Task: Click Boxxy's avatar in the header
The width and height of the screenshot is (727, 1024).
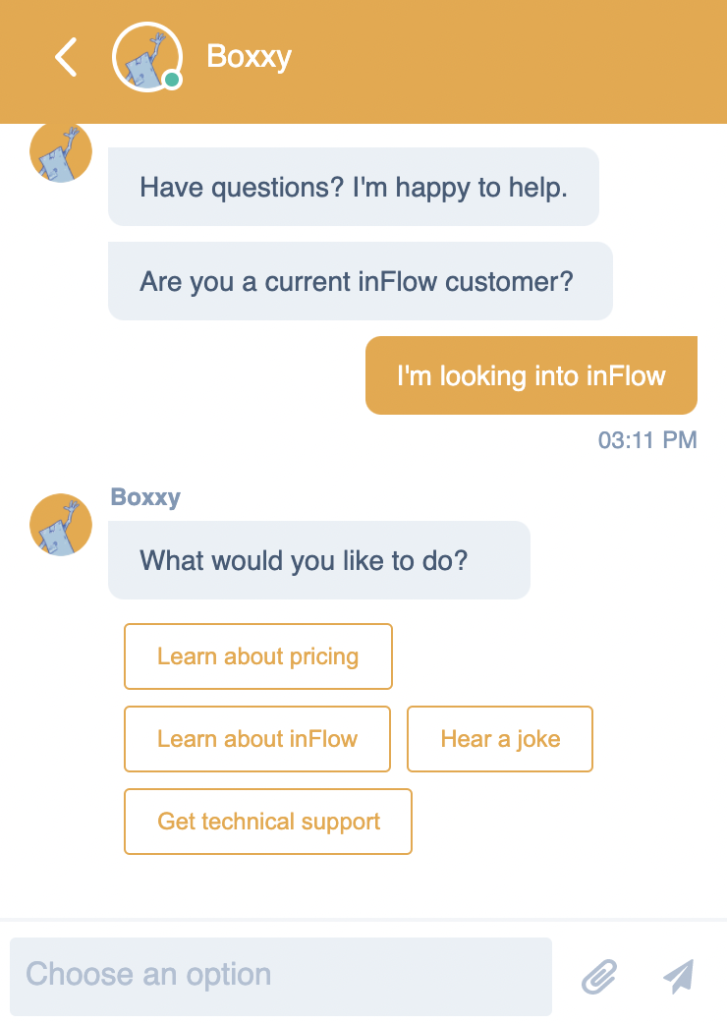Action: 145,56
